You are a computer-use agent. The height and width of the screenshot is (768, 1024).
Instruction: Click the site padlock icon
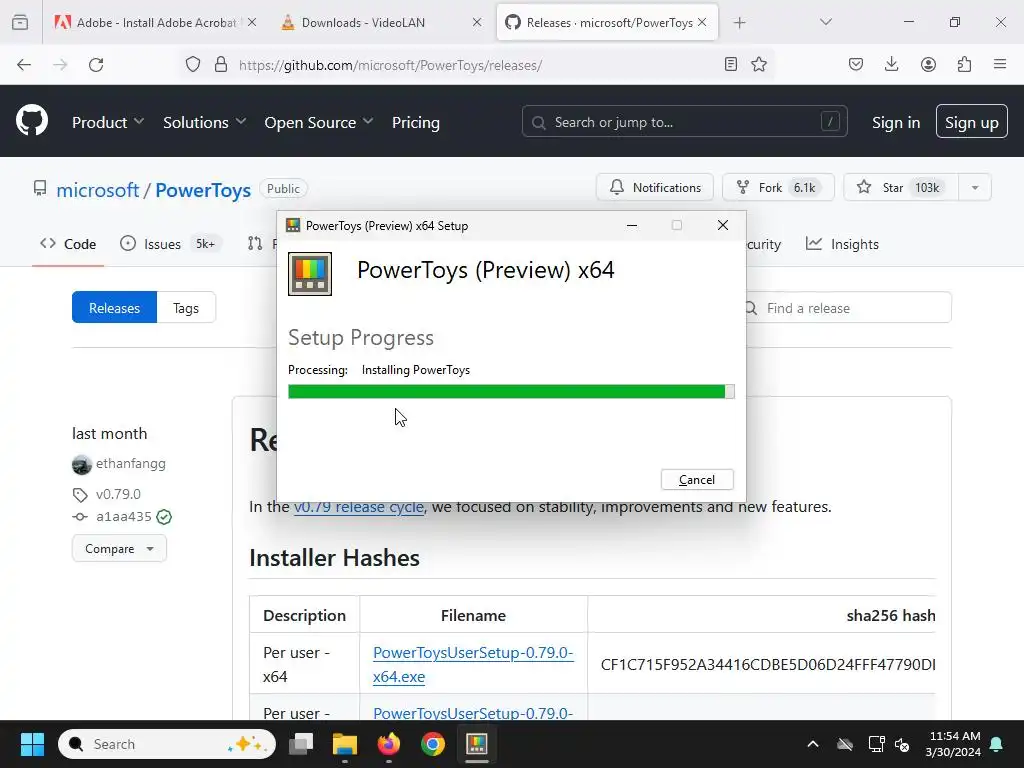click(x=221, y=65)
